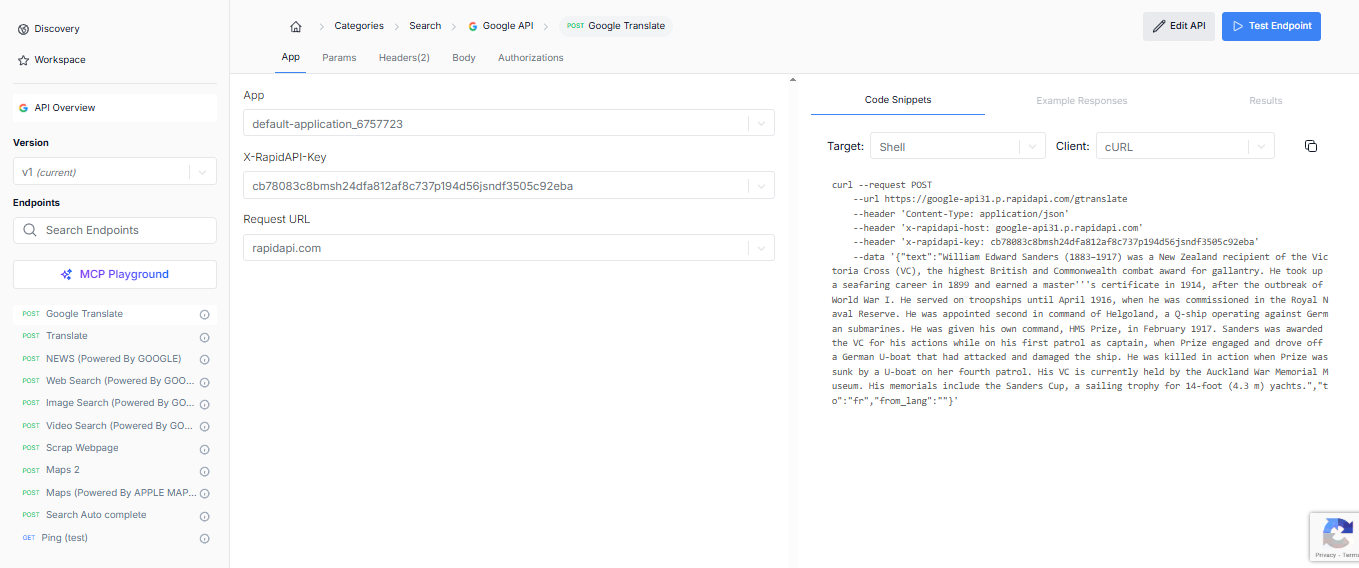Open API Overview in sidebar
Screen dimensions: 1359x568
[x=114, y=108]
